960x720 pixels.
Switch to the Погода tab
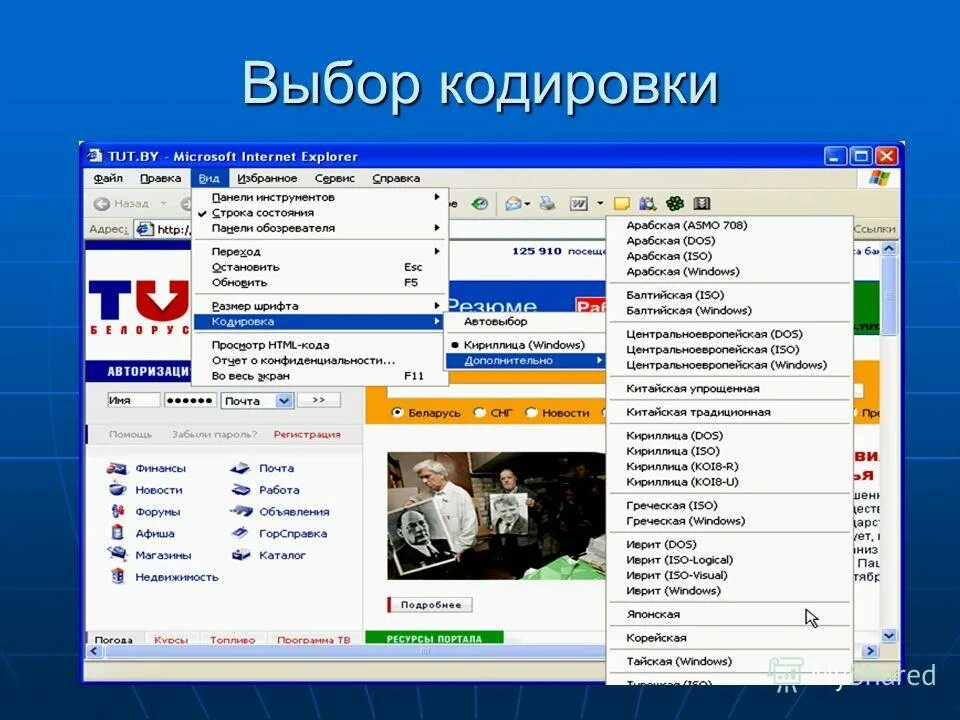pos(113,639)
